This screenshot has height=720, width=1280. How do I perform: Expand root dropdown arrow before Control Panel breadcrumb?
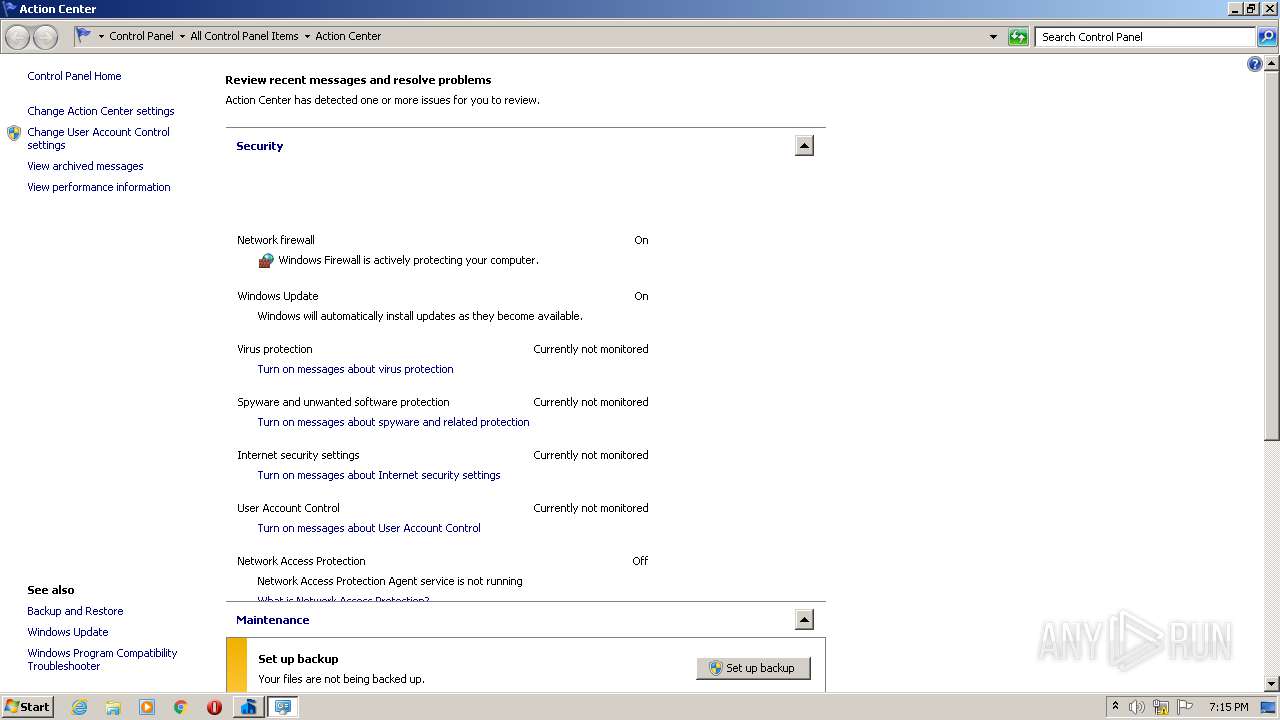point(101,36)
